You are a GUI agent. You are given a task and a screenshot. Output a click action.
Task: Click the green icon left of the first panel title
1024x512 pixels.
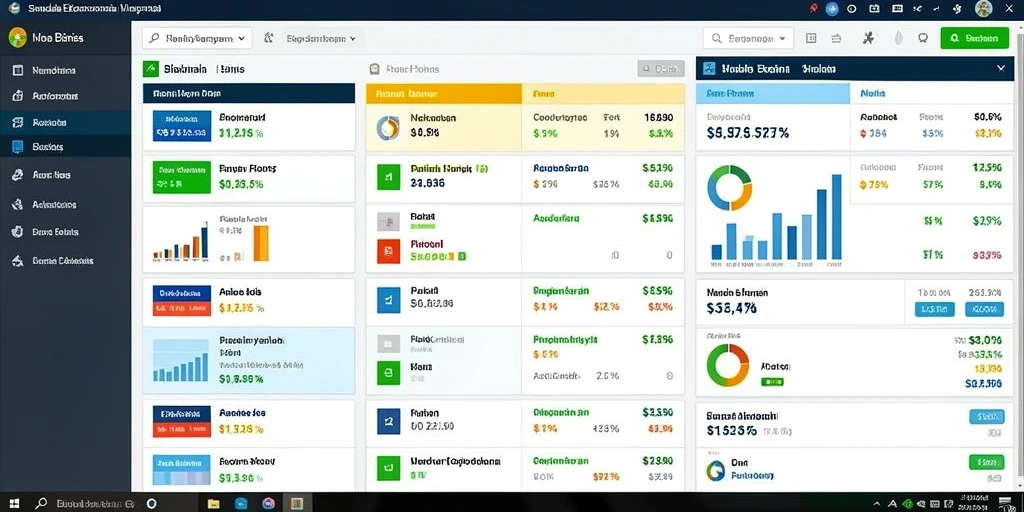(x=151, y=69)
